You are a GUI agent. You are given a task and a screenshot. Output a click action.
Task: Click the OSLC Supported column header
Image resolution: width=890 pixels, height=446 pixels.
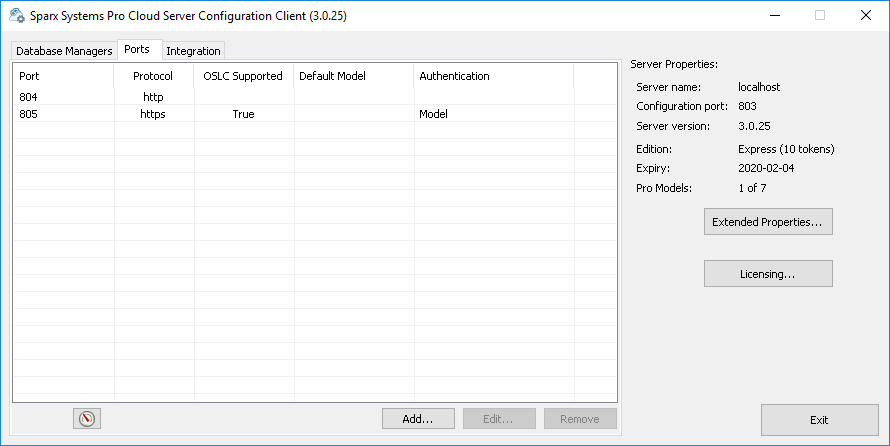click(x=243, y=76)
